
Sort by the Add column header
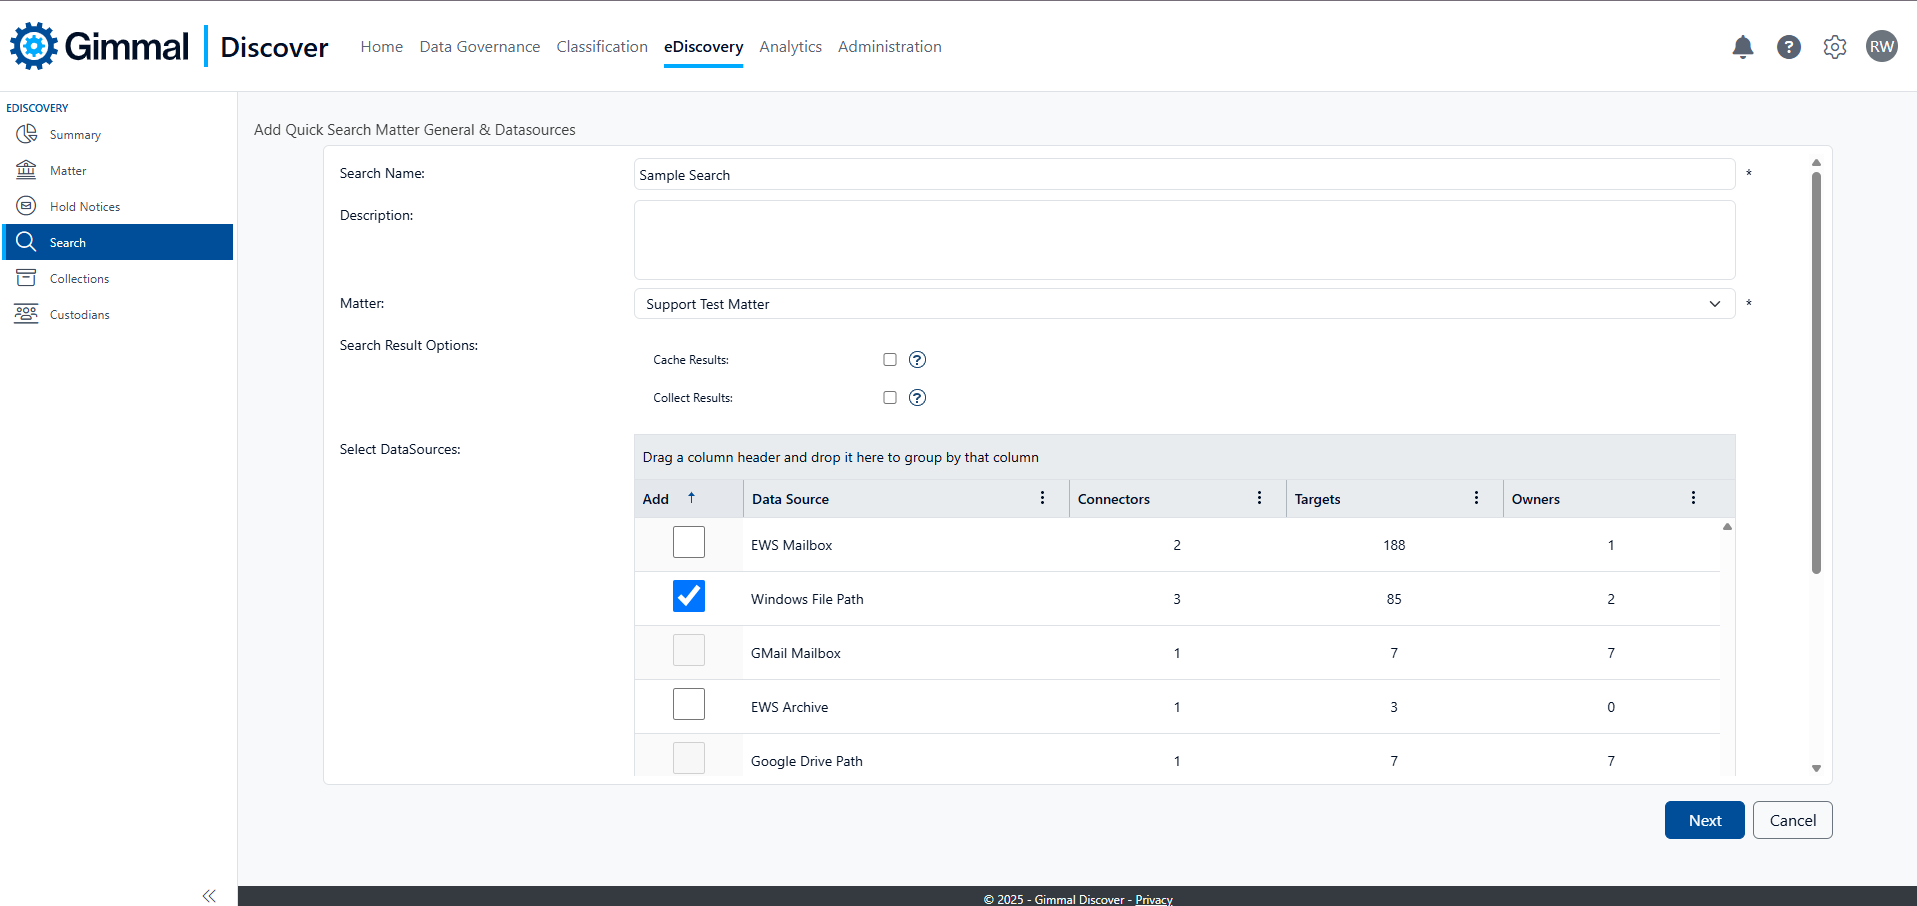657,499
